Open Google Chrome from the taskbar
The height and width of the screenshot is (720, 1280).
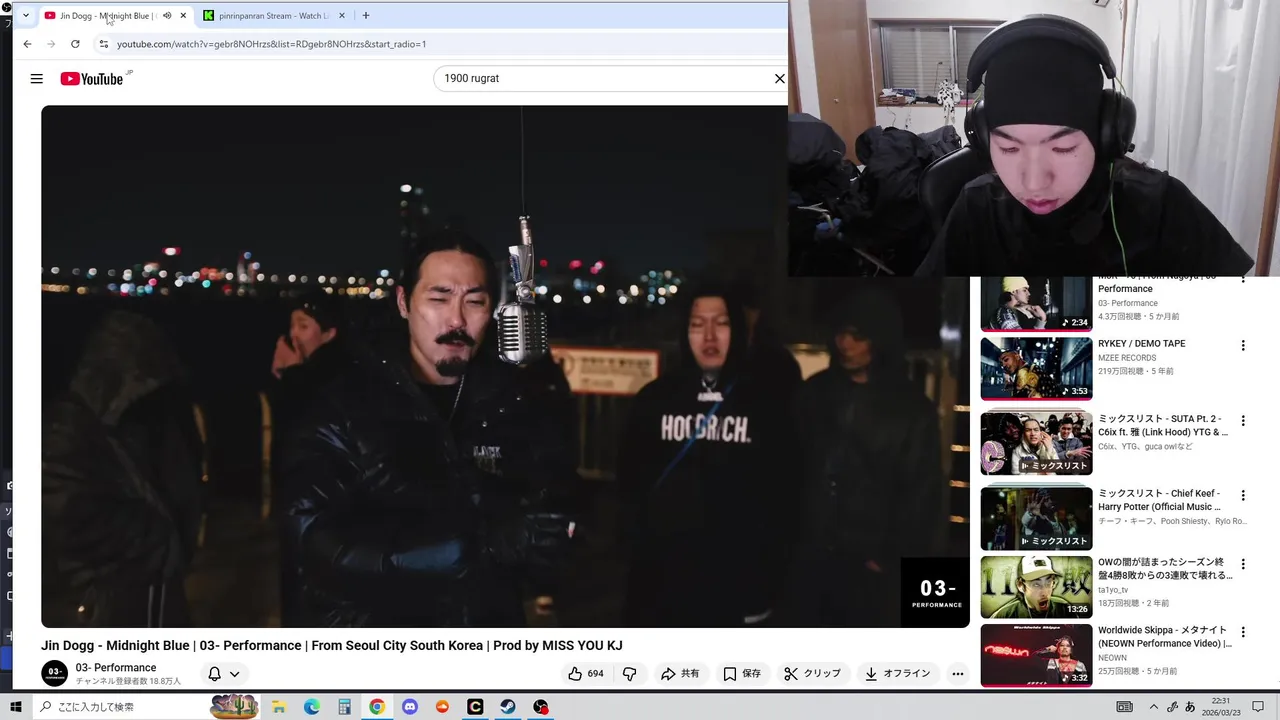point(377,707)
